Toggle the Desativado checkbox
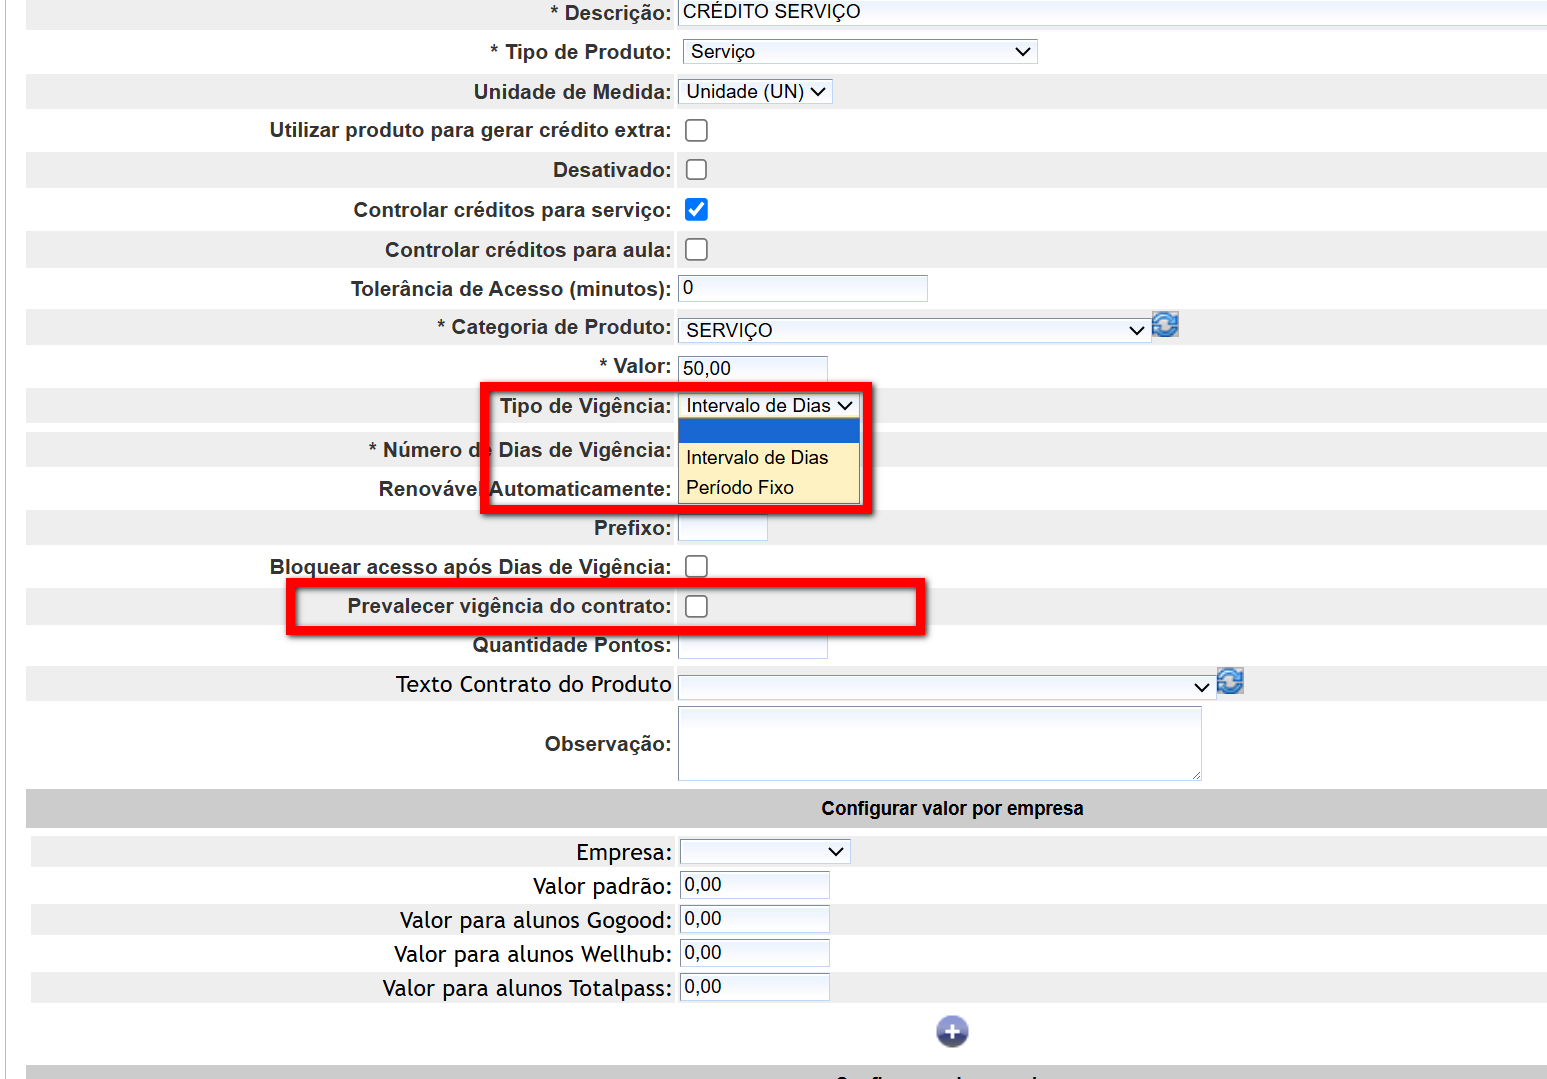Screen dimensions: 1547x1079 696,170
